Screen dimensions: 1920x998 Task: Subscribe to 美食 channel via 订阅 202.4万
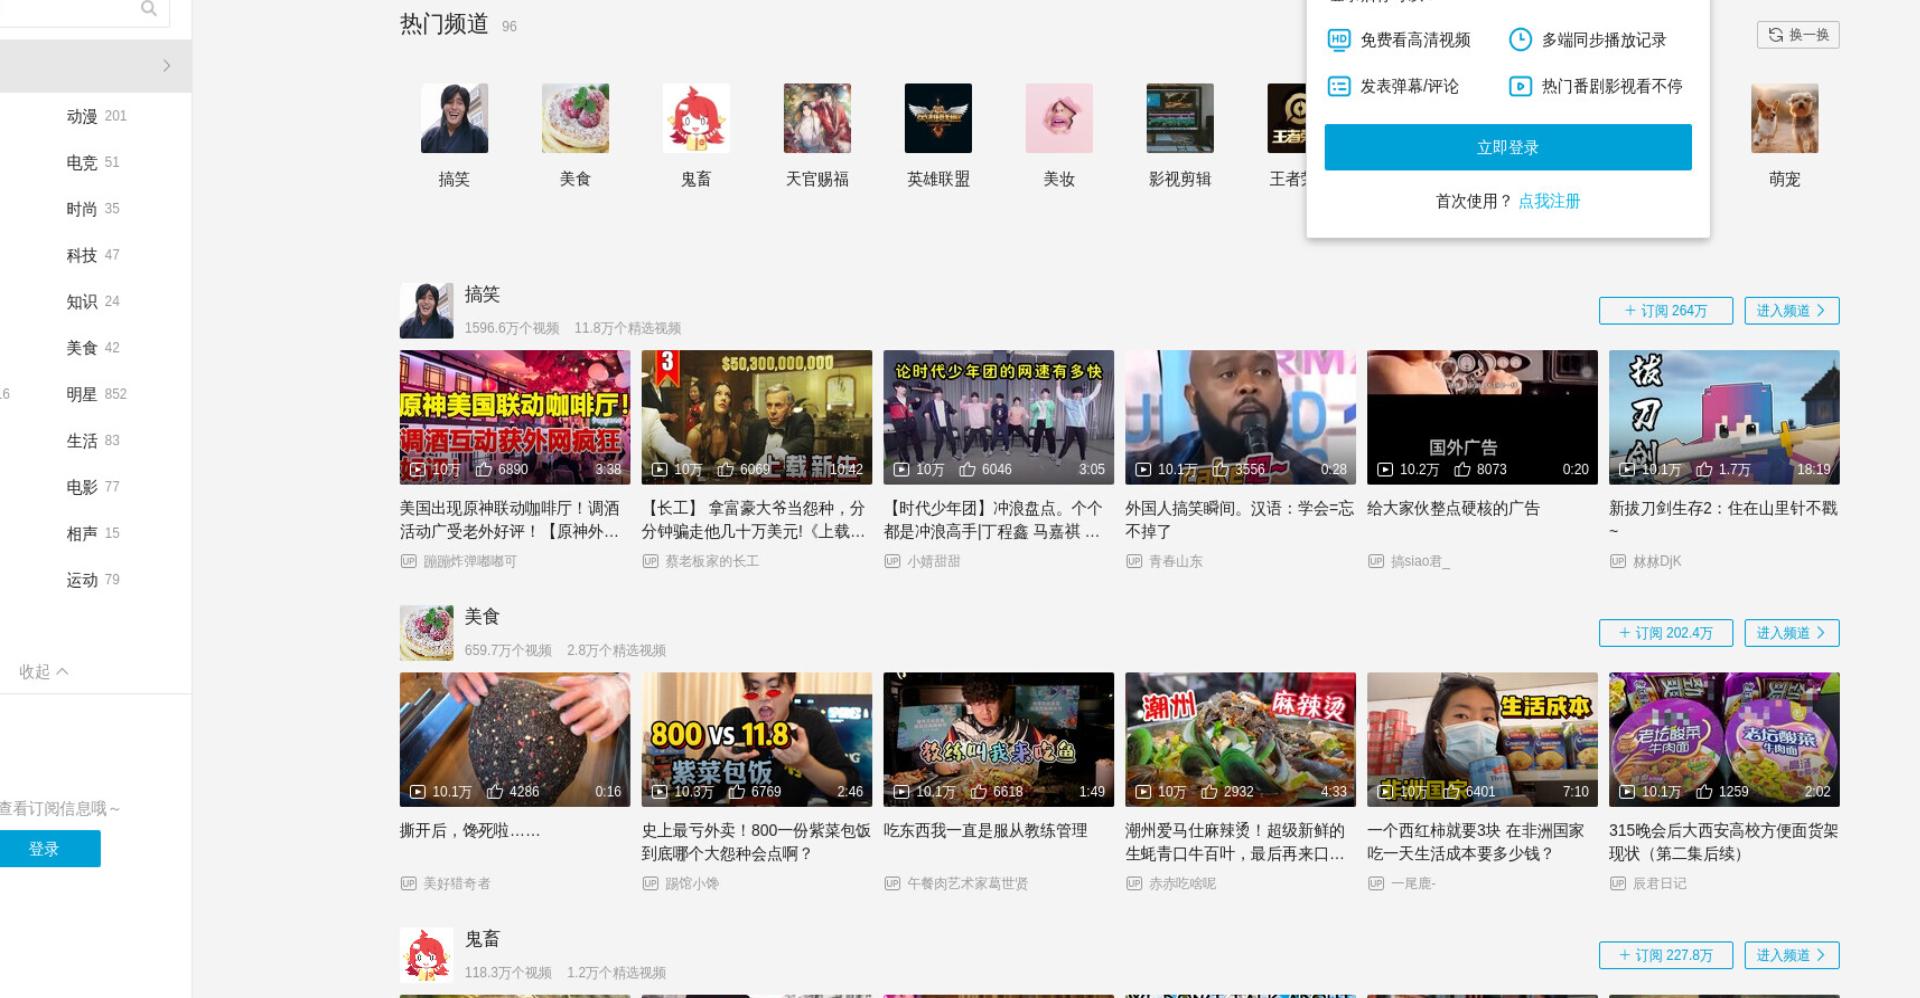(1666, 633)
